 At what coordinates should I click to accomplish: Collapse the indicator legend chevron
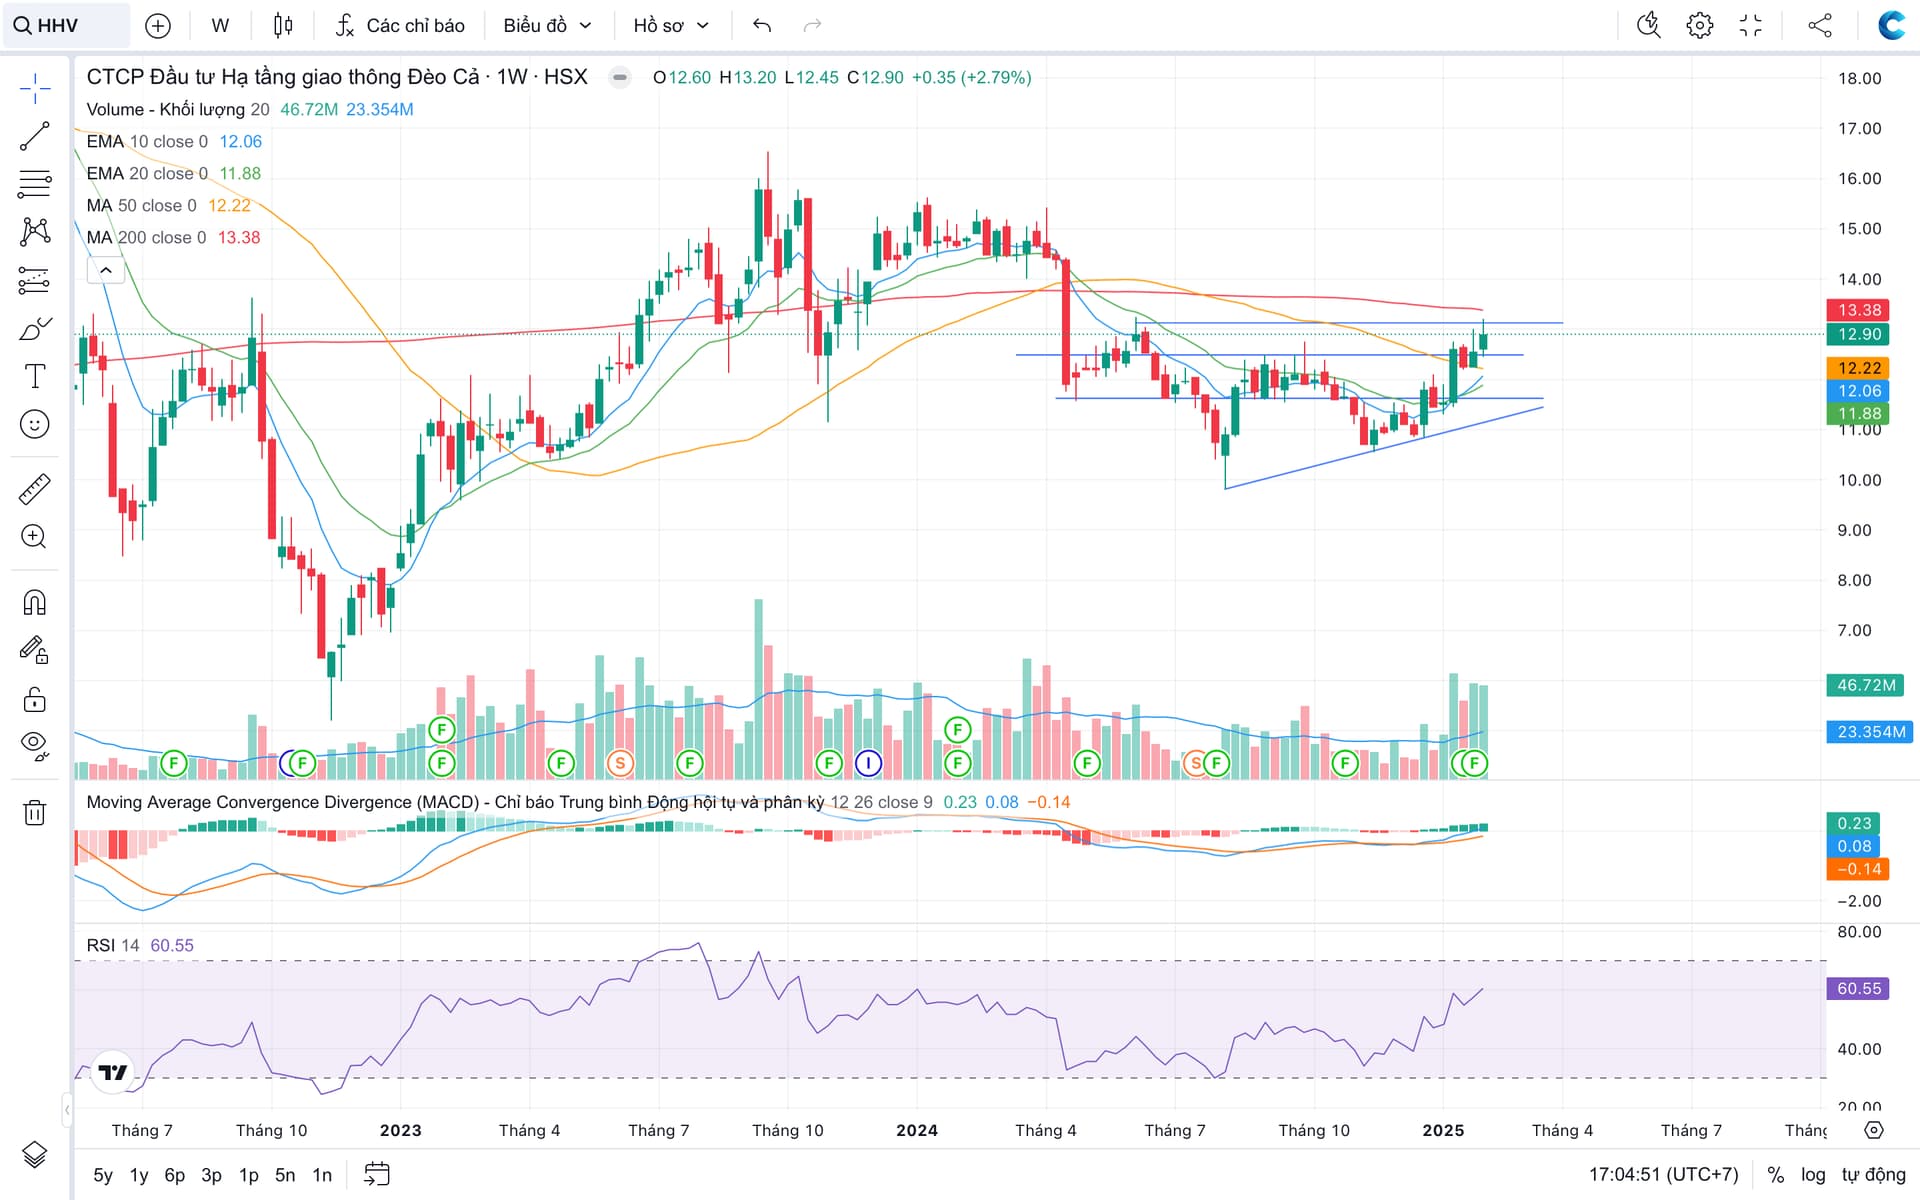(x=105, y=270)
